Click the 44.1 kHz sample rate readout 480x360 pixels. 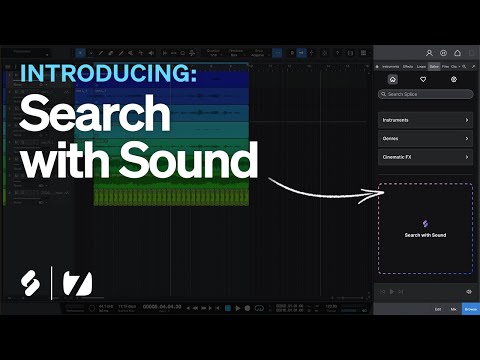pyautogui.click(x=106, y=306)
